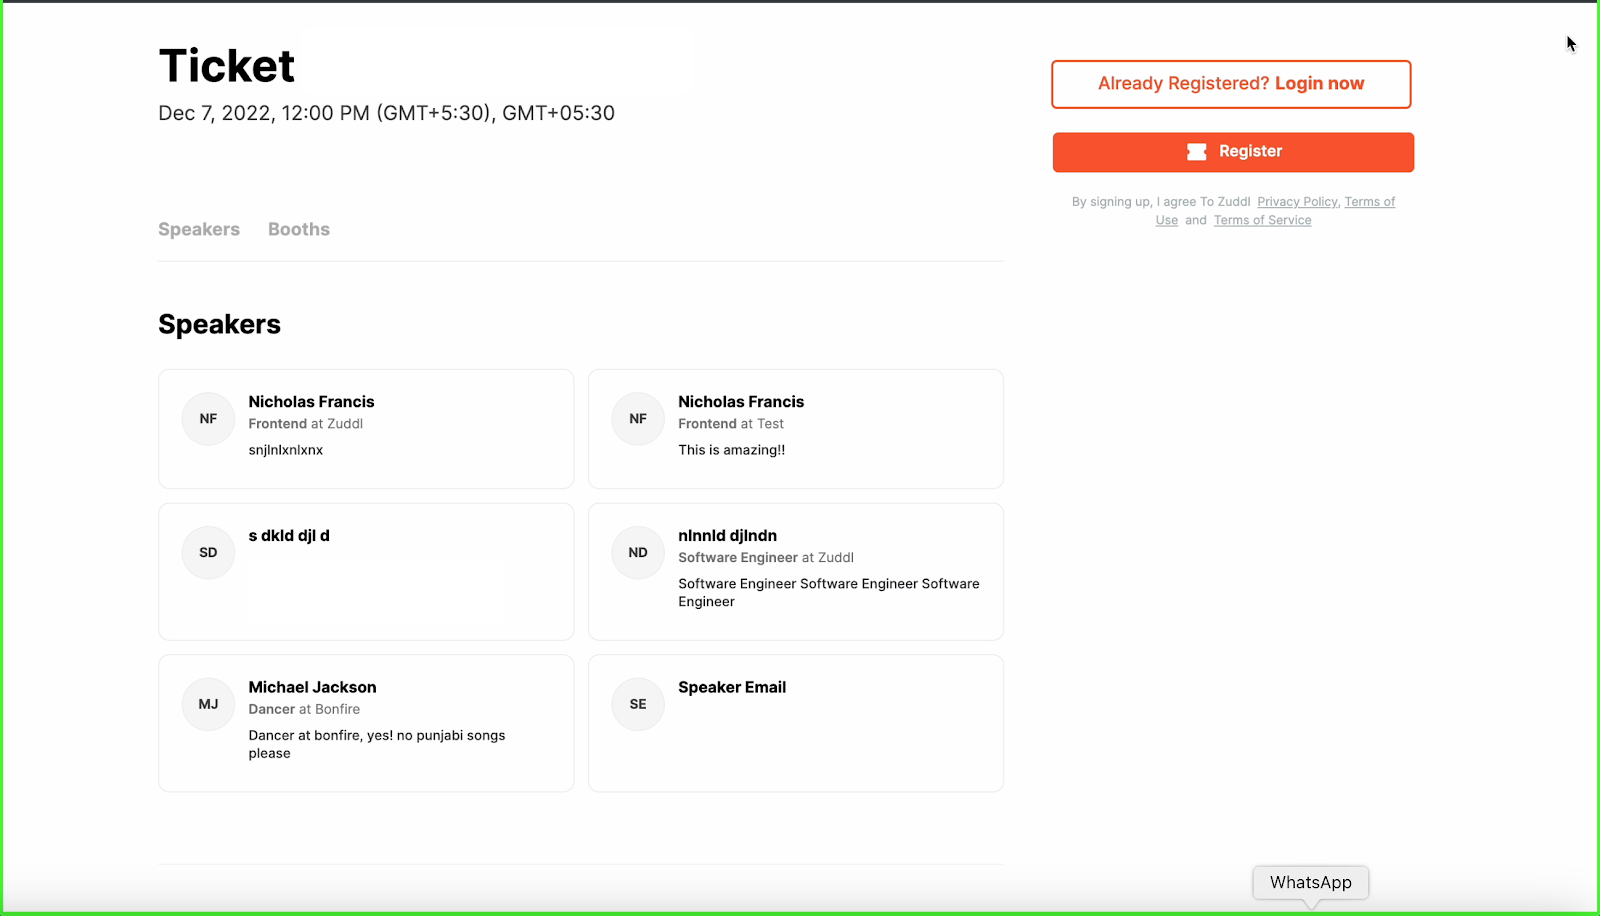Click the 'Already Registered? Login now' button
The height and width of the screenshot is (916, 1600).
[x=1231, y=84]
